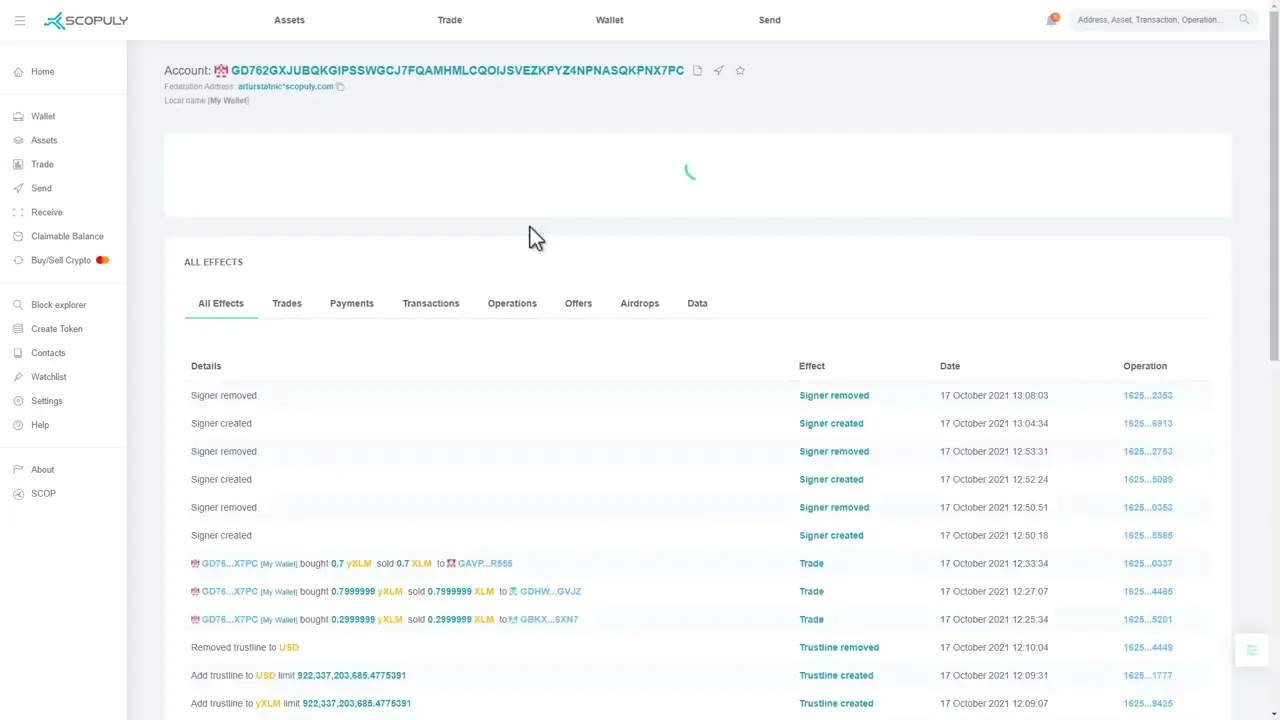
Task: Star the account as favorite
Action: (740, 70)
